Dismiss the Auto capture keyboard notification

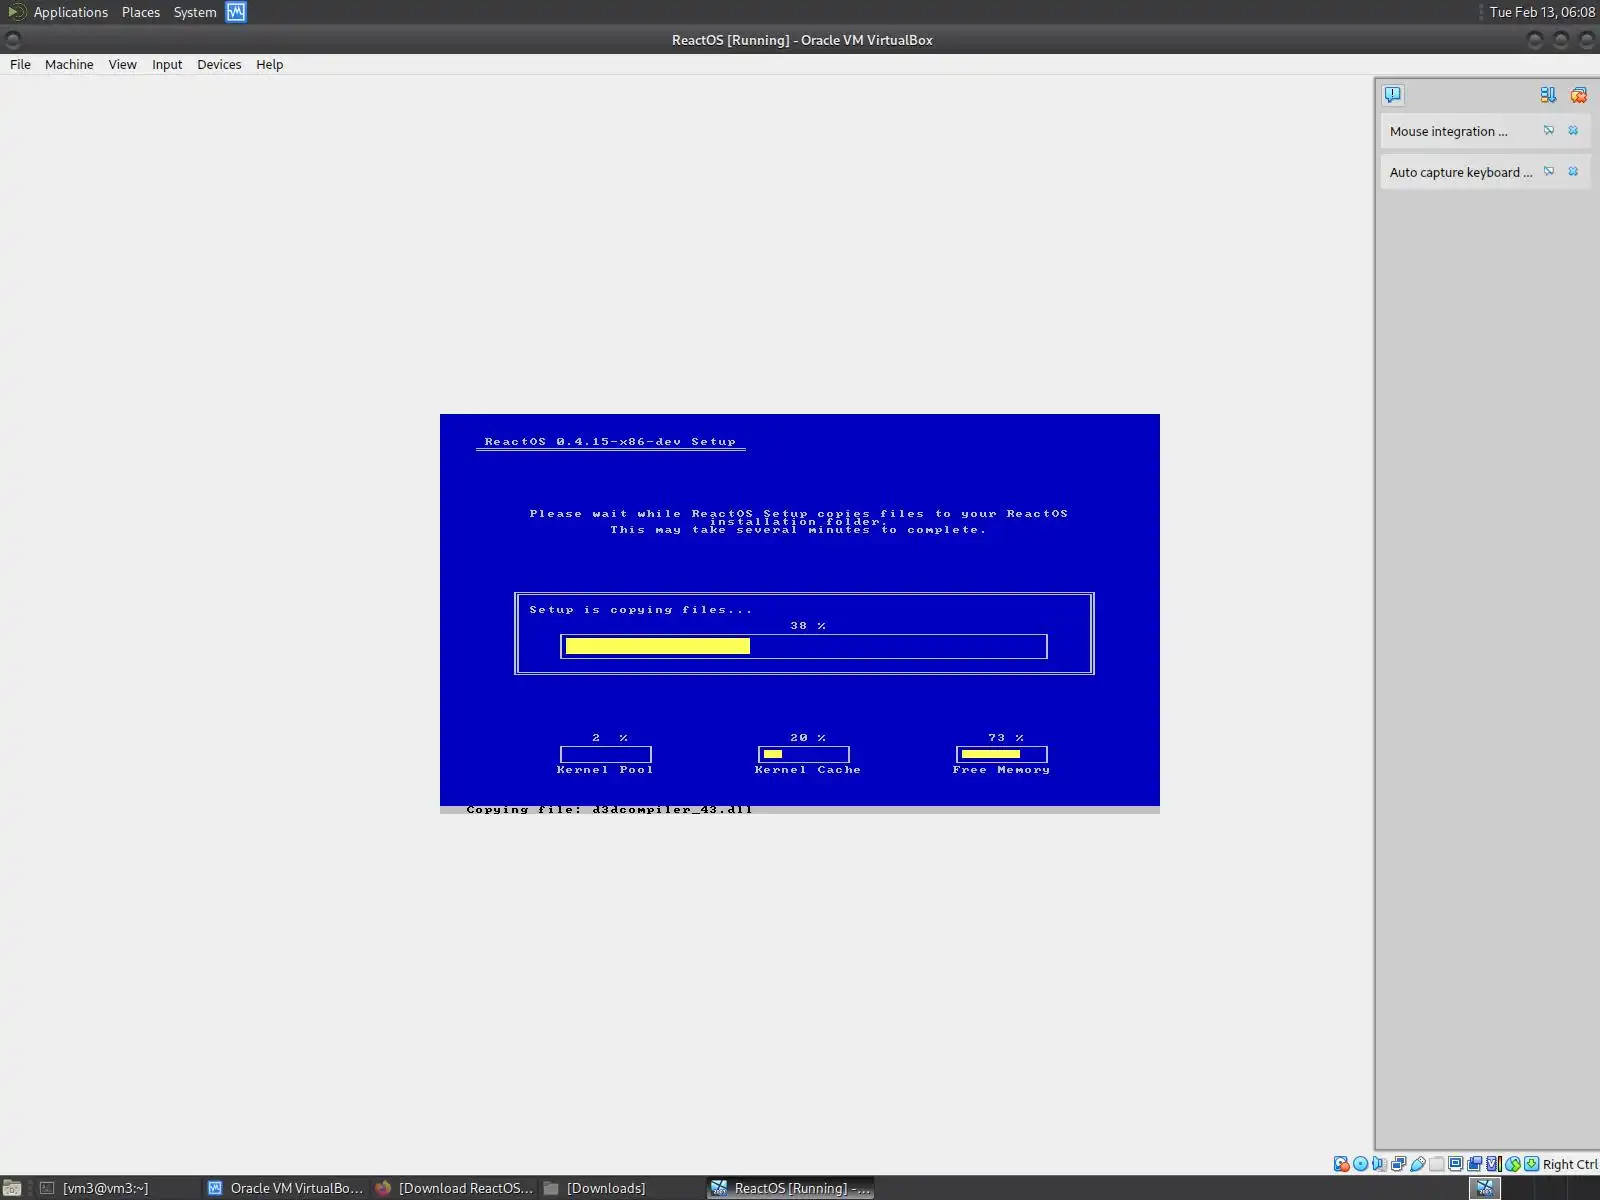(x=1573, y=172)
